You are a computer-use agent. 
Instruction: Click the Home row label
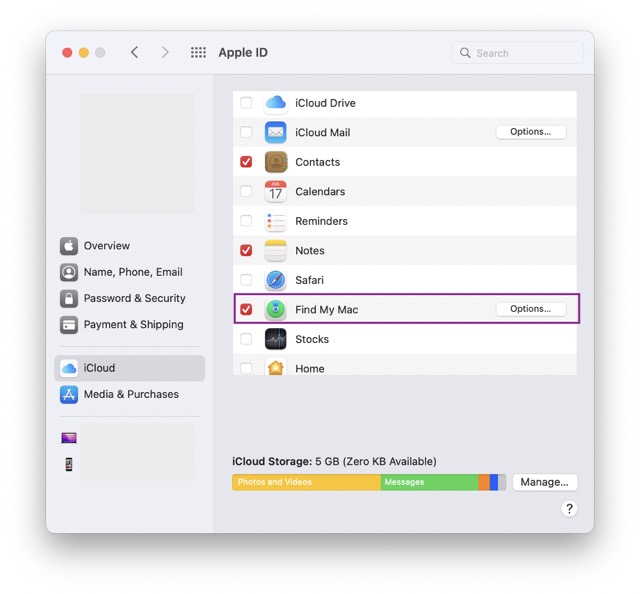point(310,368)
